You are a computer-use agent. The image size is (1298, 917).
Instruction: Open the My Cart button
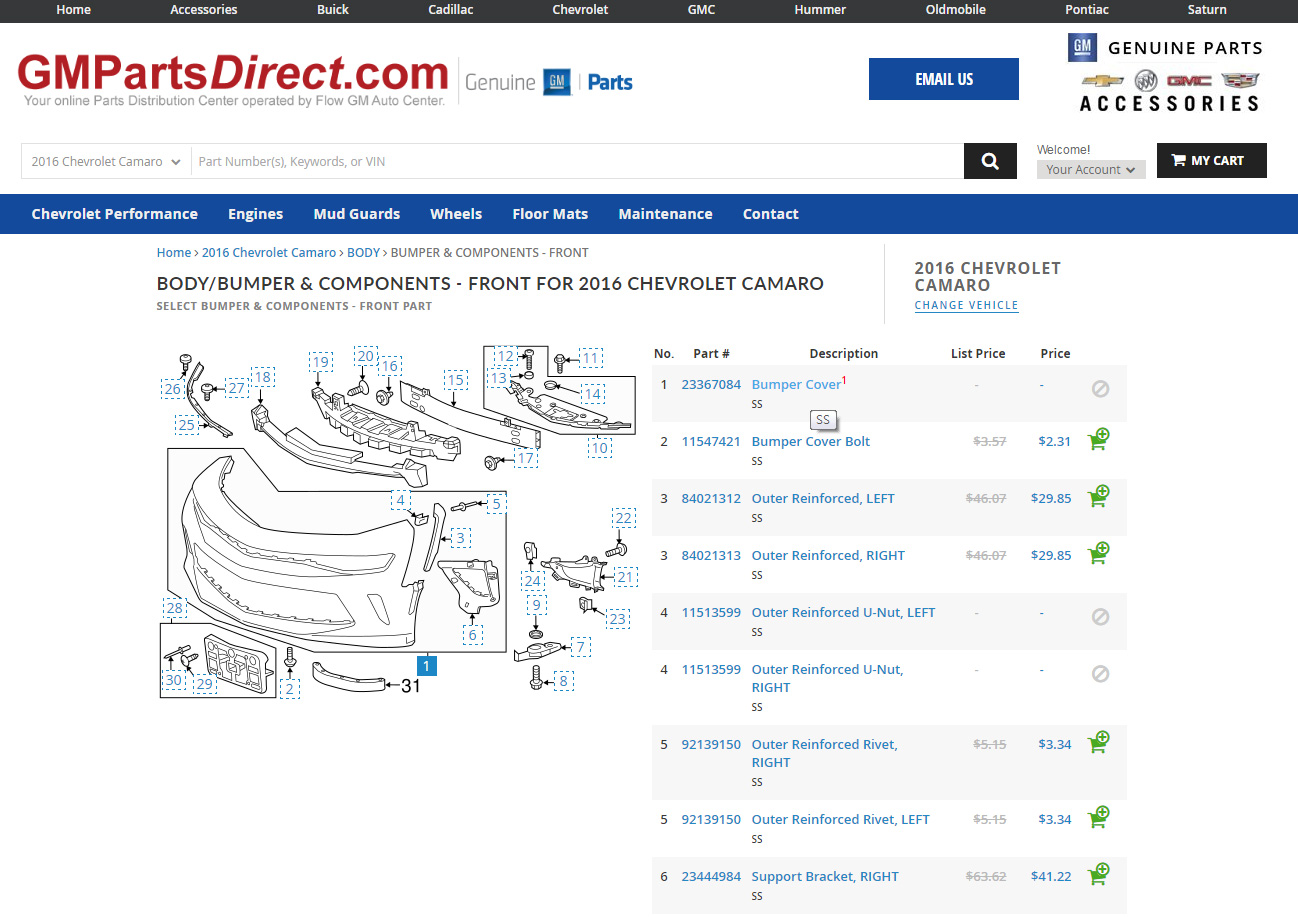pyautogui.click(x=1211, y=160)
